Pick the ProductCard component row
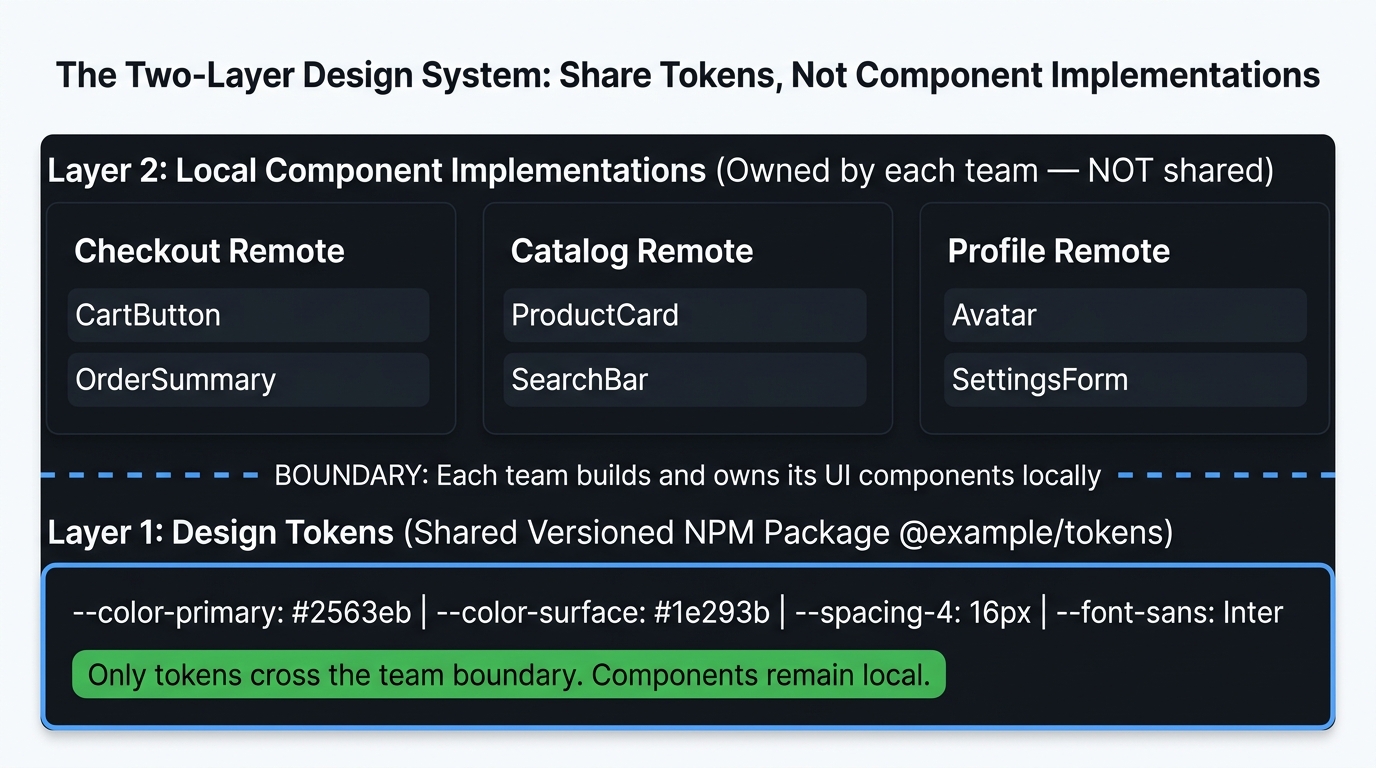1376x768 pixels. click(x=685, y=315)
